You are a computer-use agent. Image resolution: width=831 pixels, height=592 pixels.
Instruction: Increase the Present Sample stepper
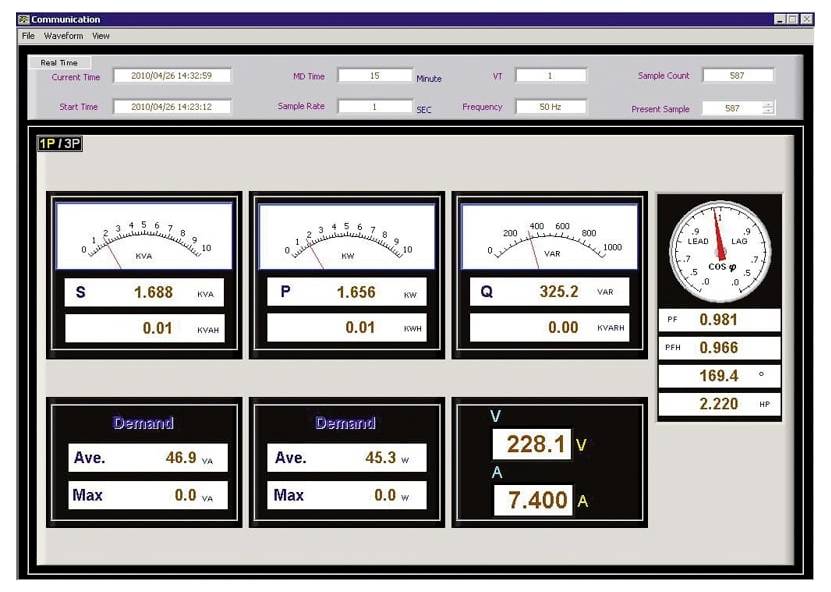pos(768,104)
